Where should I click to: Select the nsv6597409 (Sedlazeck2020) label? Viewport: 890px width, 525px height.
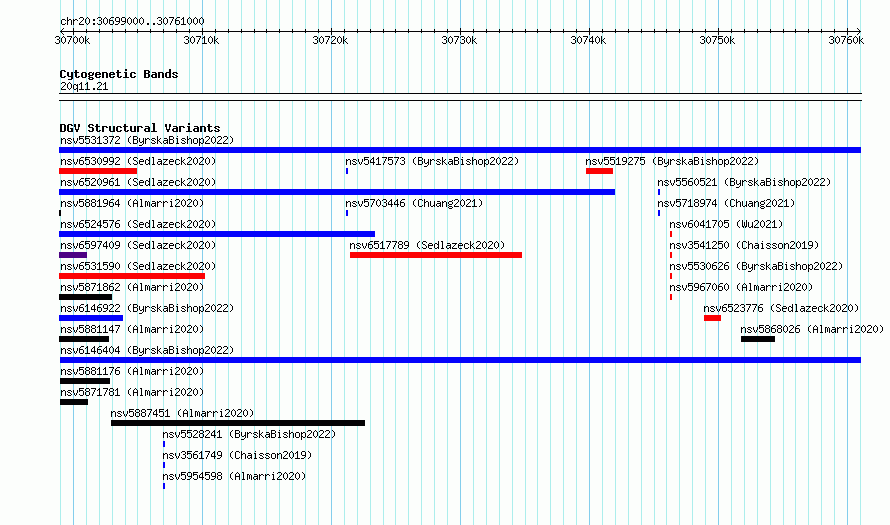point(138,245)
